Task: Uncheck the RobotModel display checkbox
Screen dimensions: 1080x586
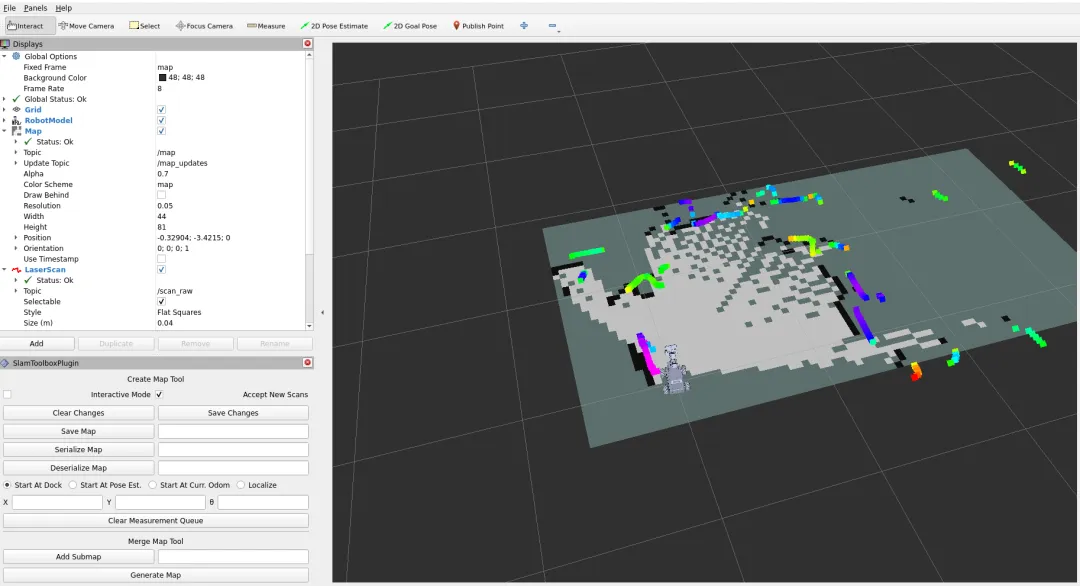Action: [162, 120]
